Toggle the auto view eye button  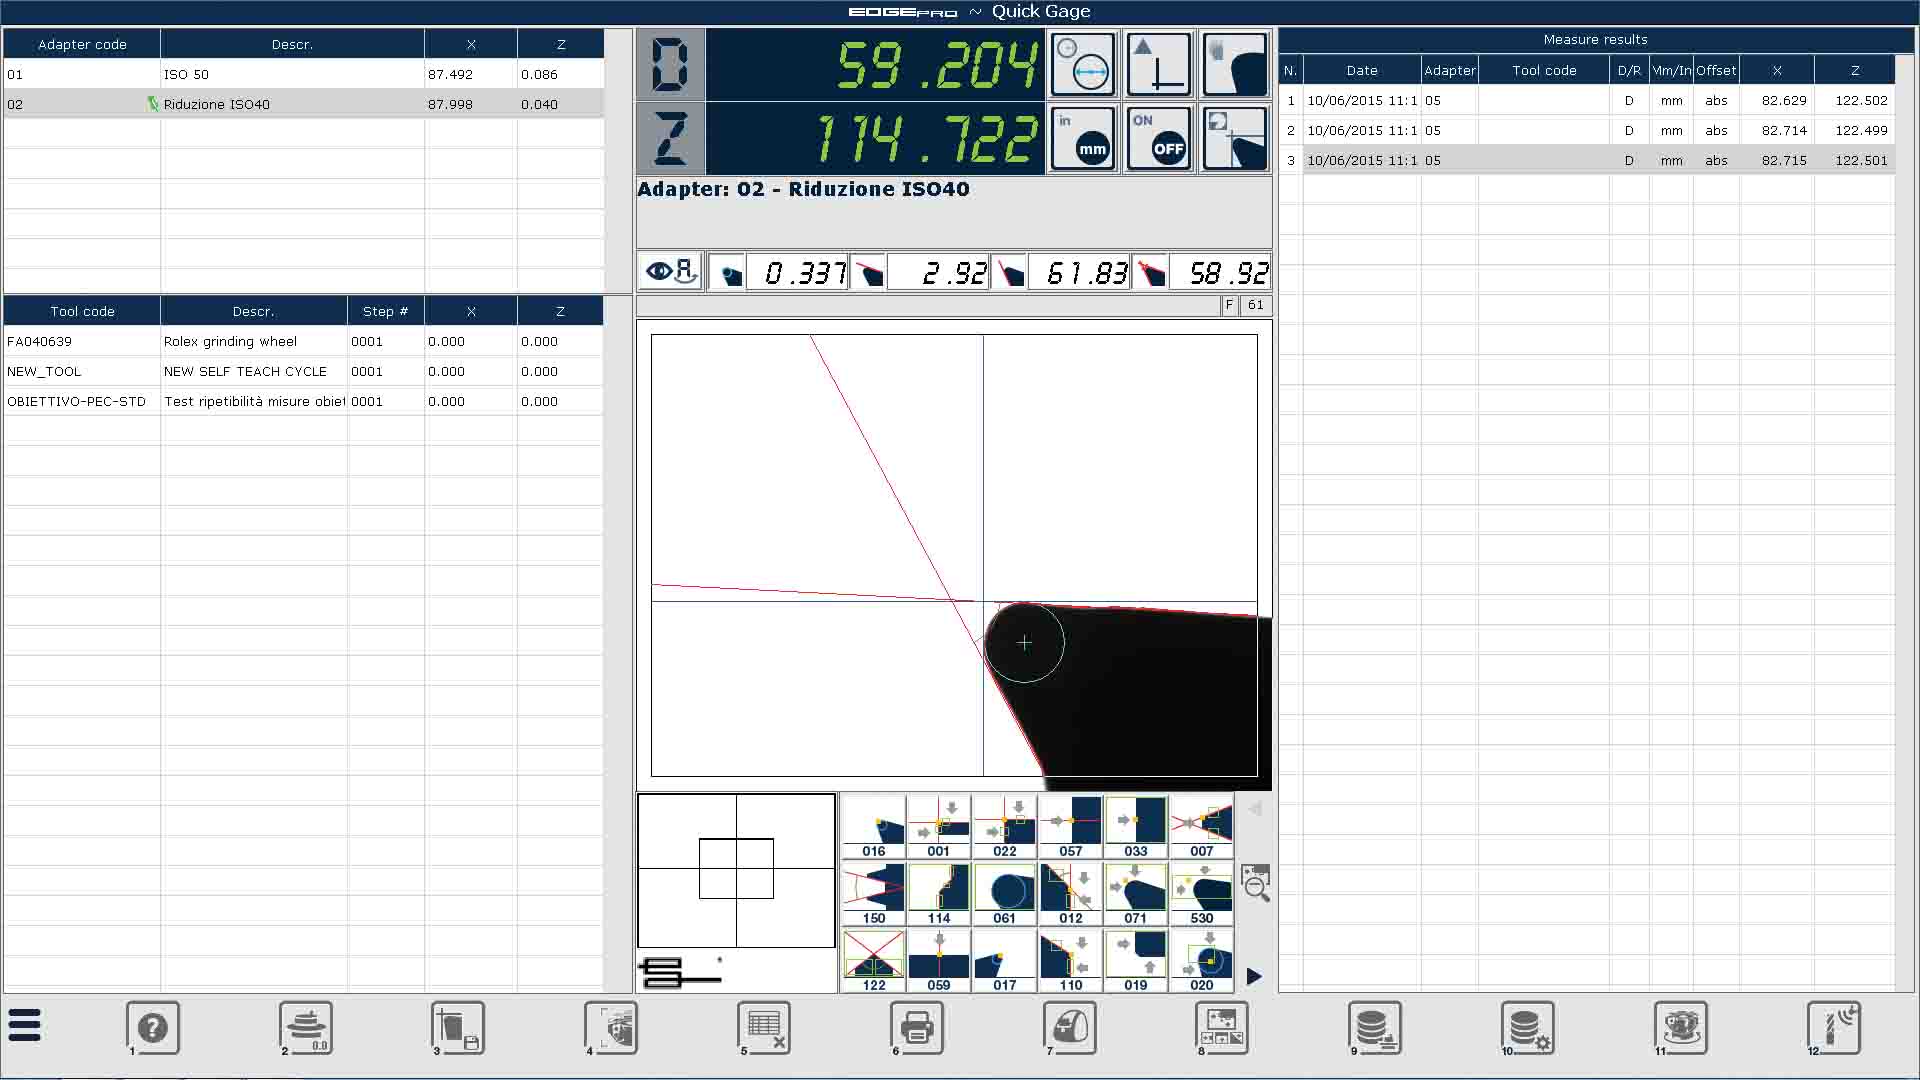[671, 272]
